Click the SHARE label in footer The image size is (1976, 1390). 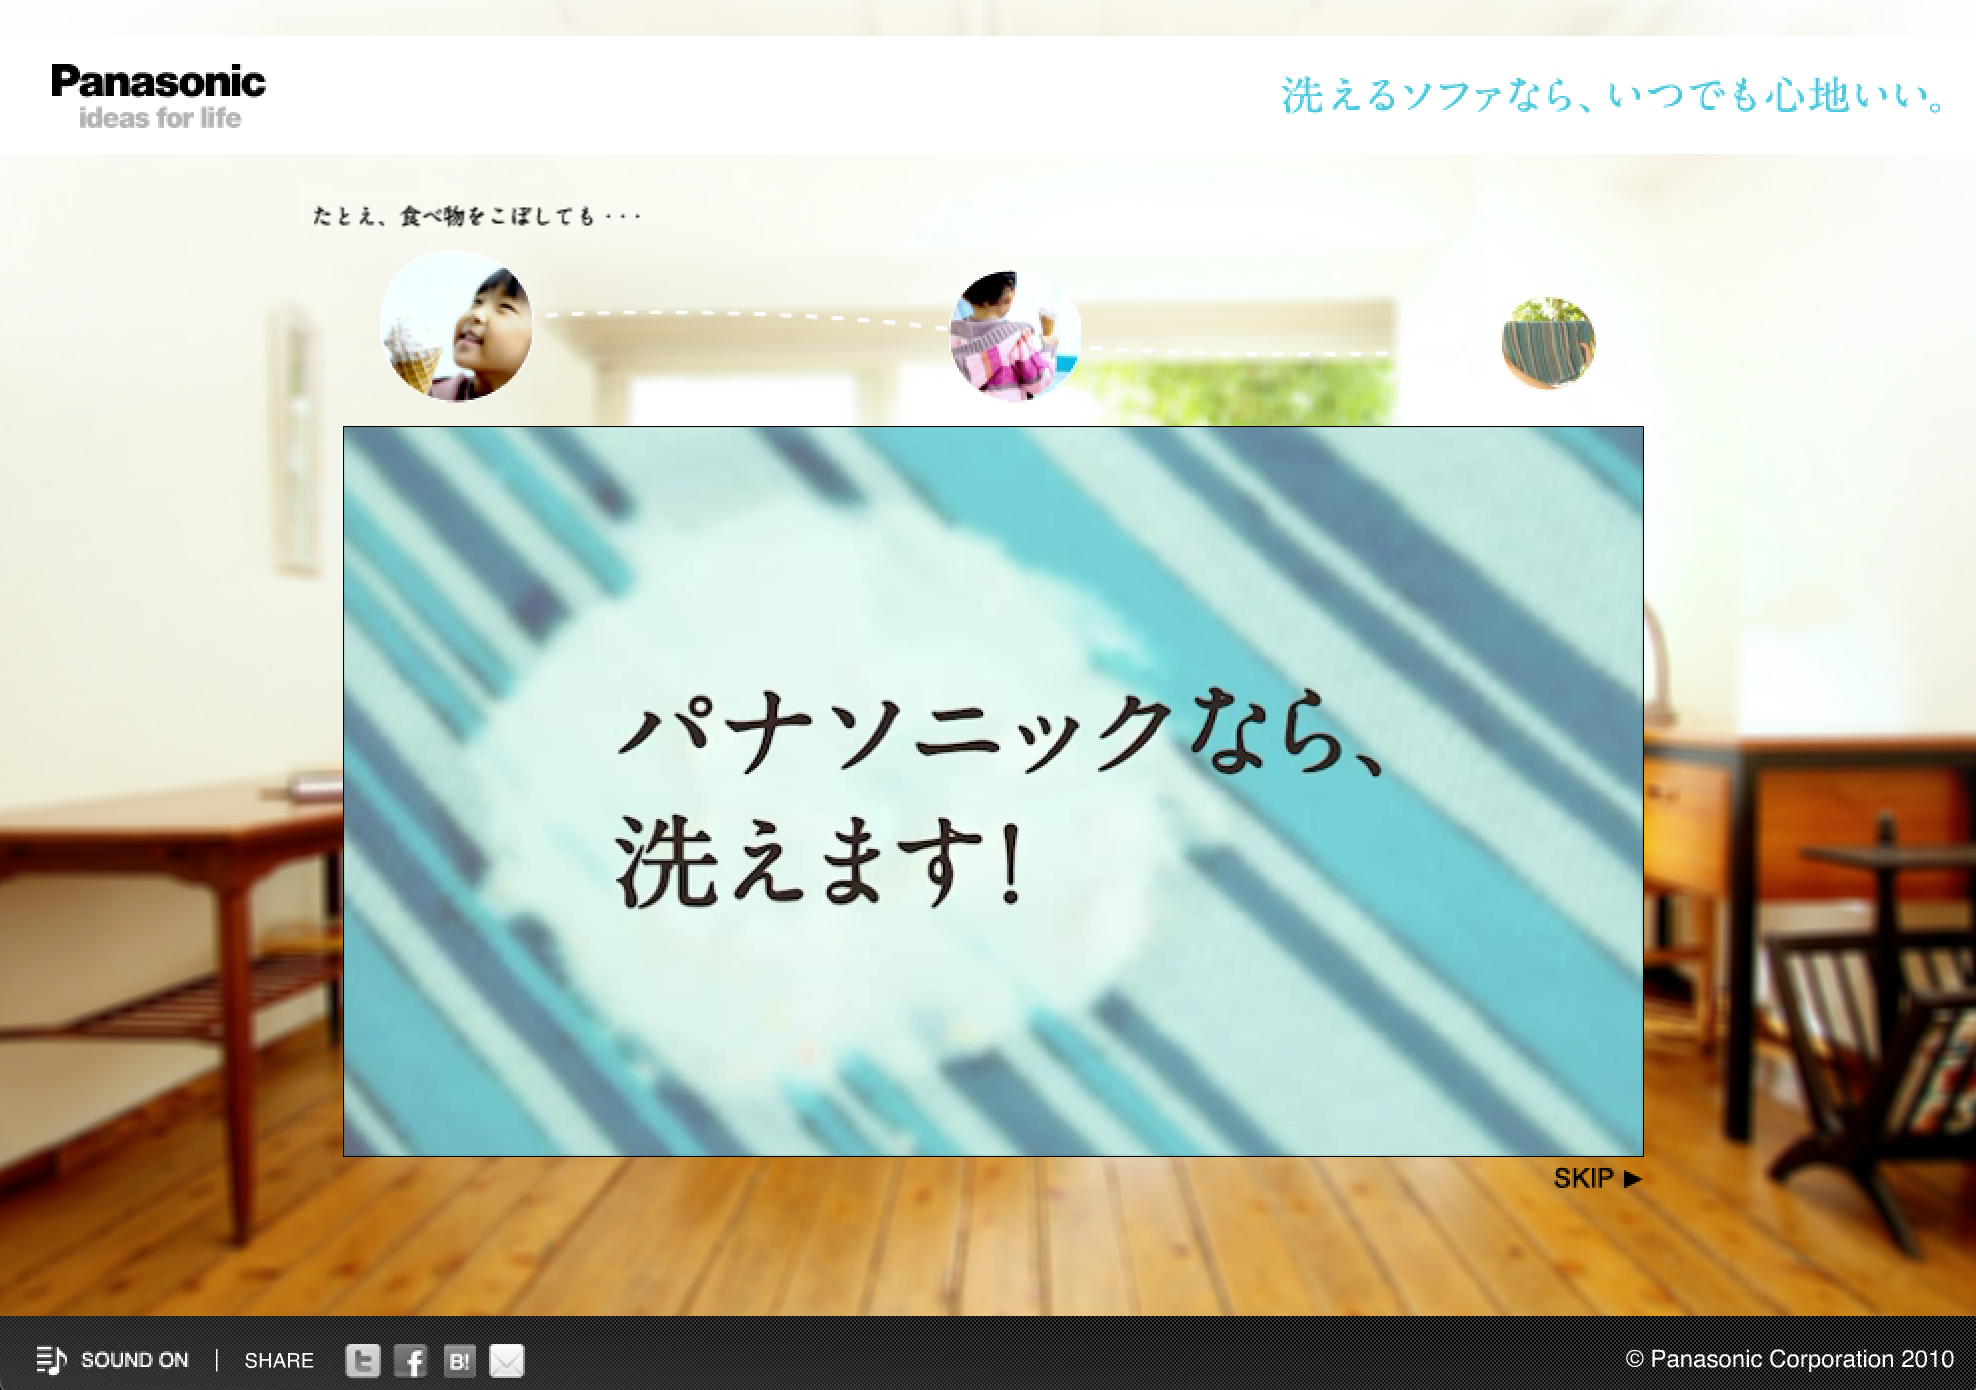pyautogui.click(x=279, y=1360)
